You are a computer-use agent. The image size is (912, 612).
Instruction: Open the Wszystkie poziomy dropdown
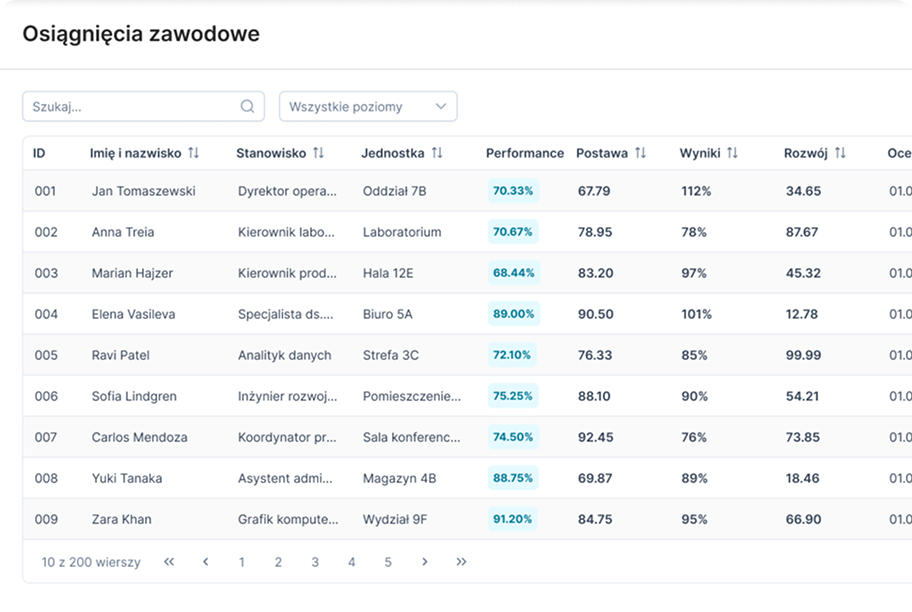pyautogui.click(x=368, y=106)
